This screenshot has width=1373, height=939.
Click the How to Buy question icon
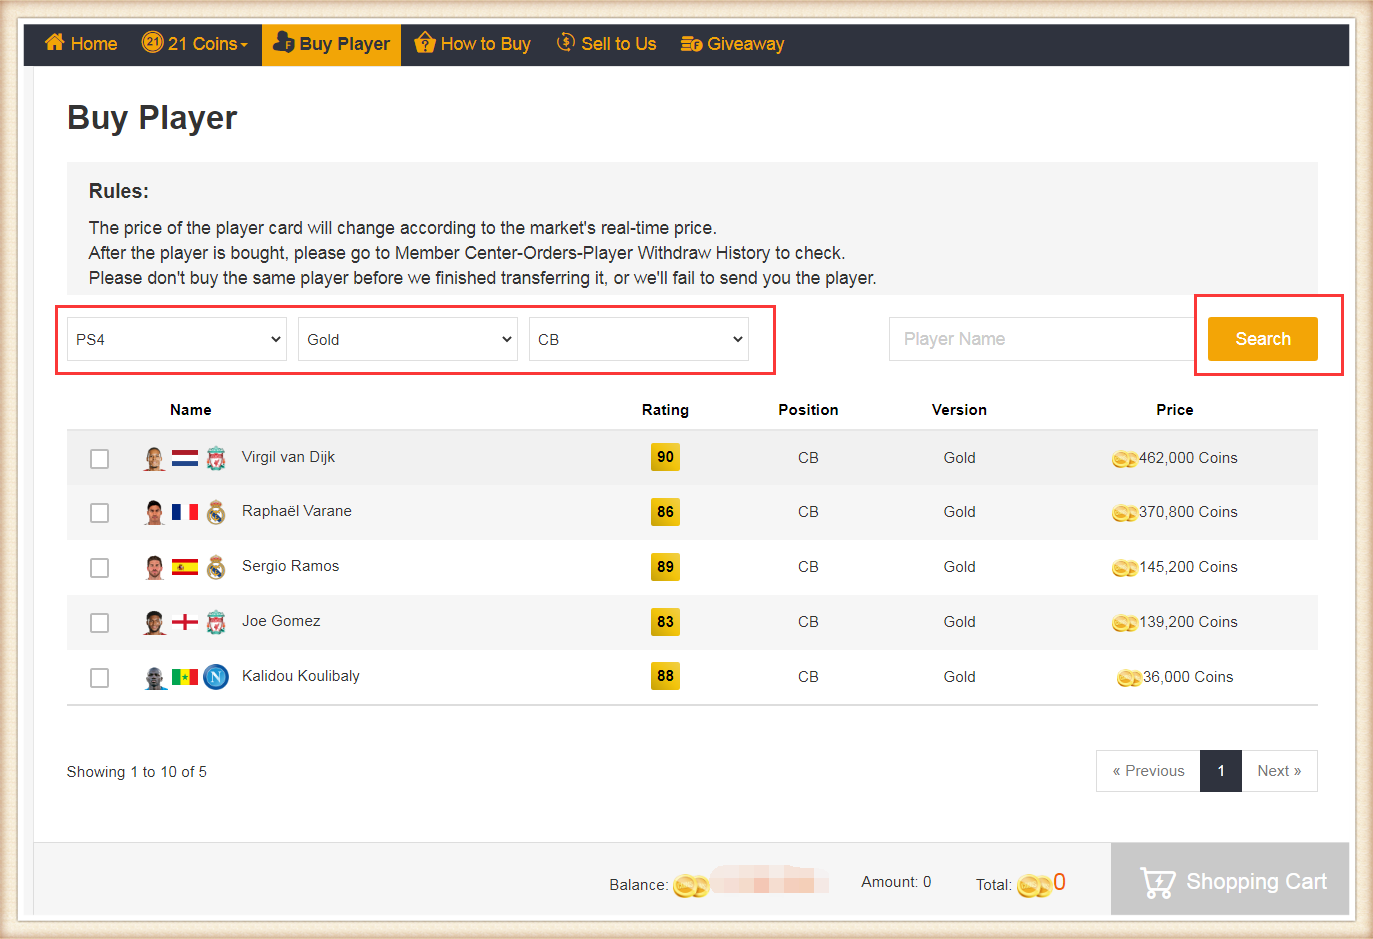(425, 42)
